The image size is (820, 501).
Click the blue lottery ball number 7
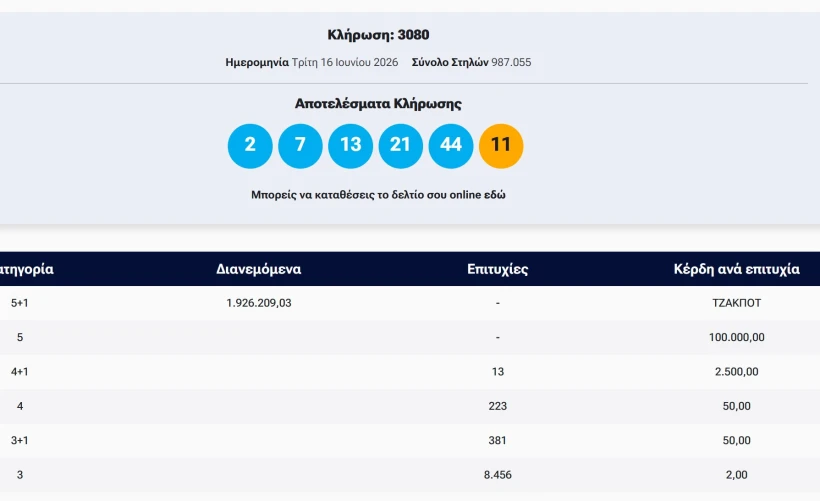click(x=300, y=146)
